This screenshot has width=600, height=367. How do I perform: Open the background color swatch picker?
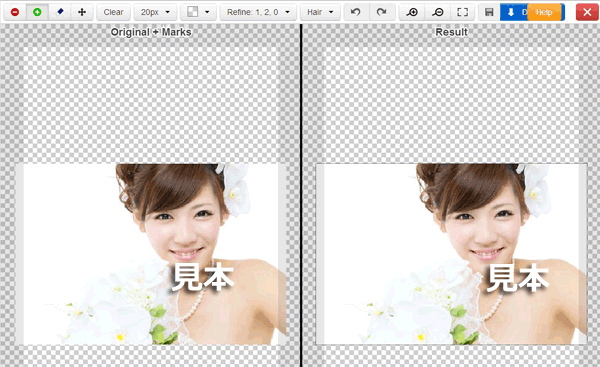[x=198, y=12]
